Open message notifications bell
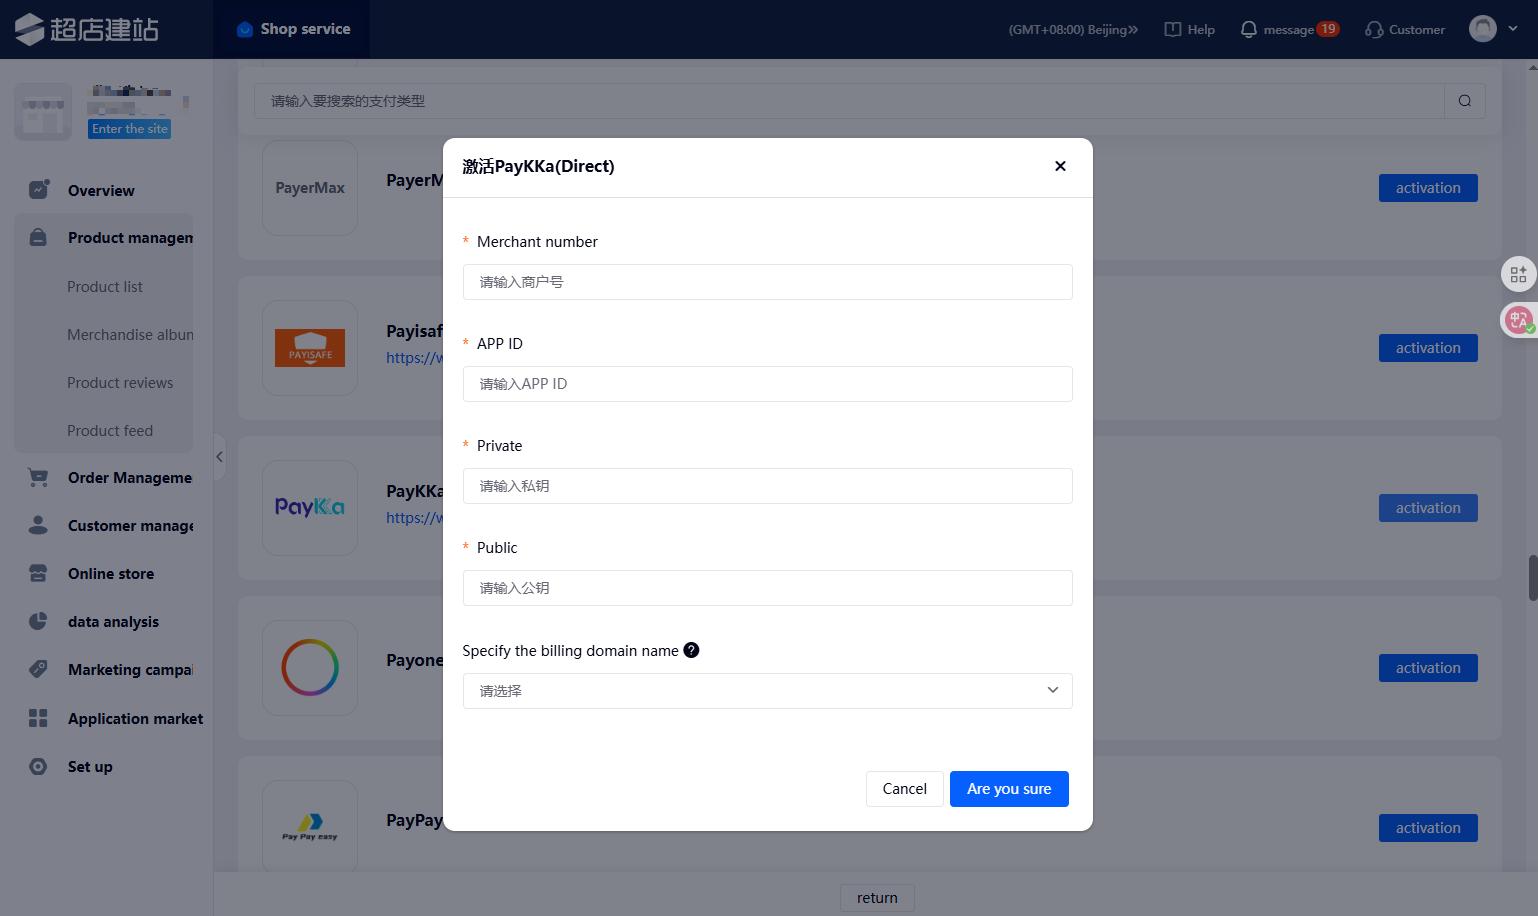Viewport: 1538px width, 916px height. [1248, 30]
